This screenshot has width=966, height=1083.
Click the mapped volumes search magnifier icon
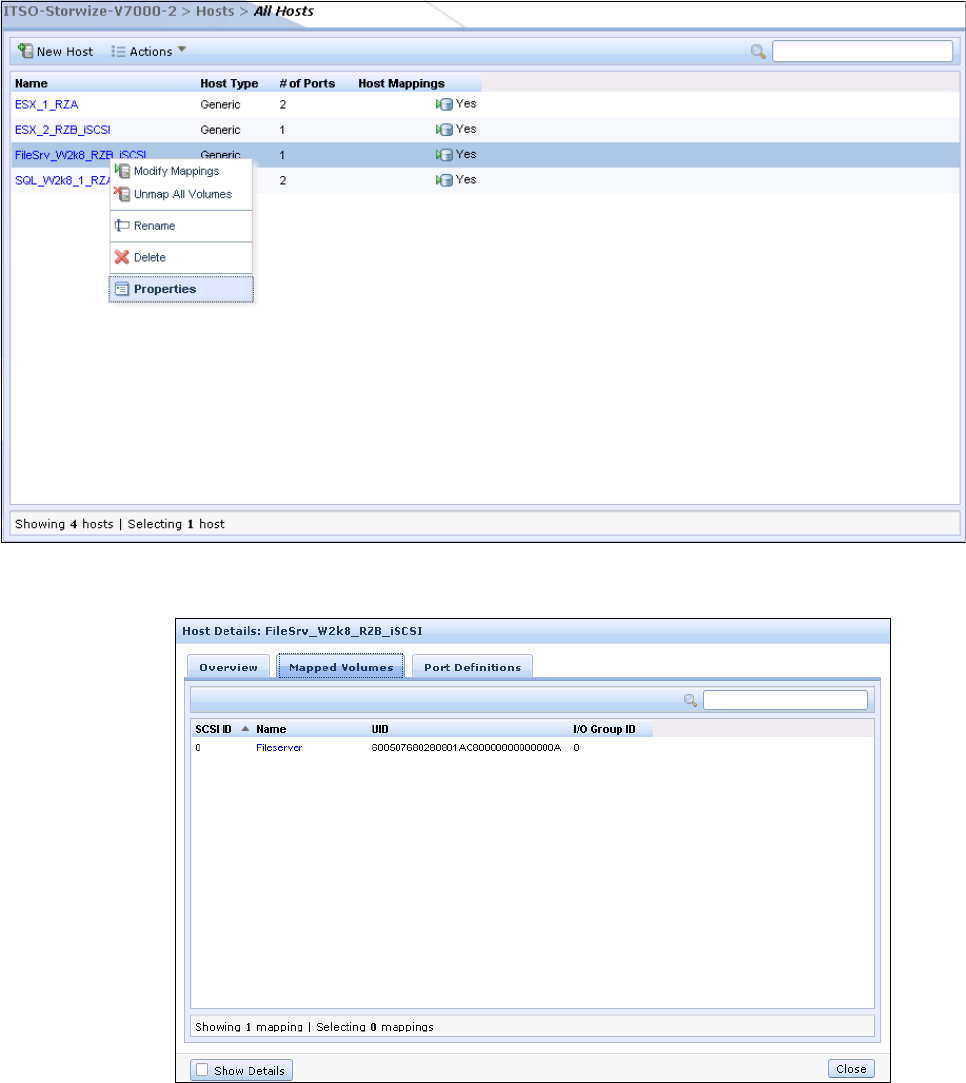click(x=690, y=700)
